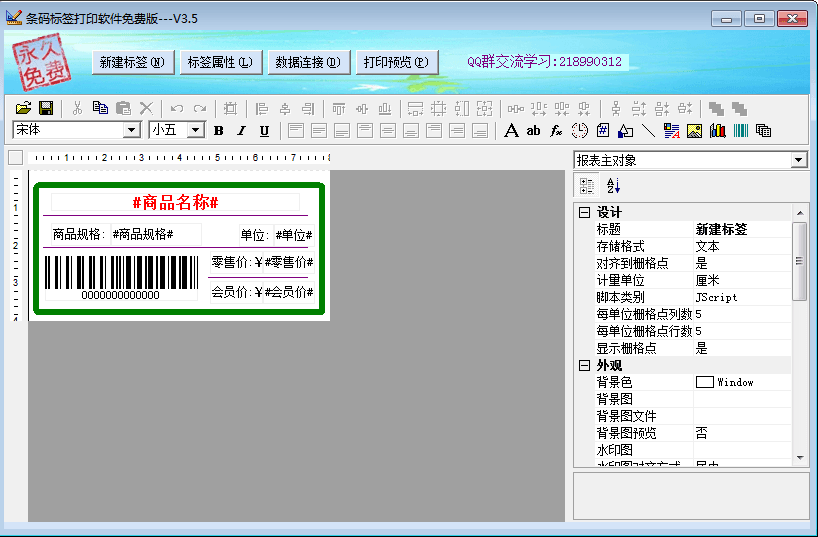Click the 新建标签 button

tap(134, 62)
